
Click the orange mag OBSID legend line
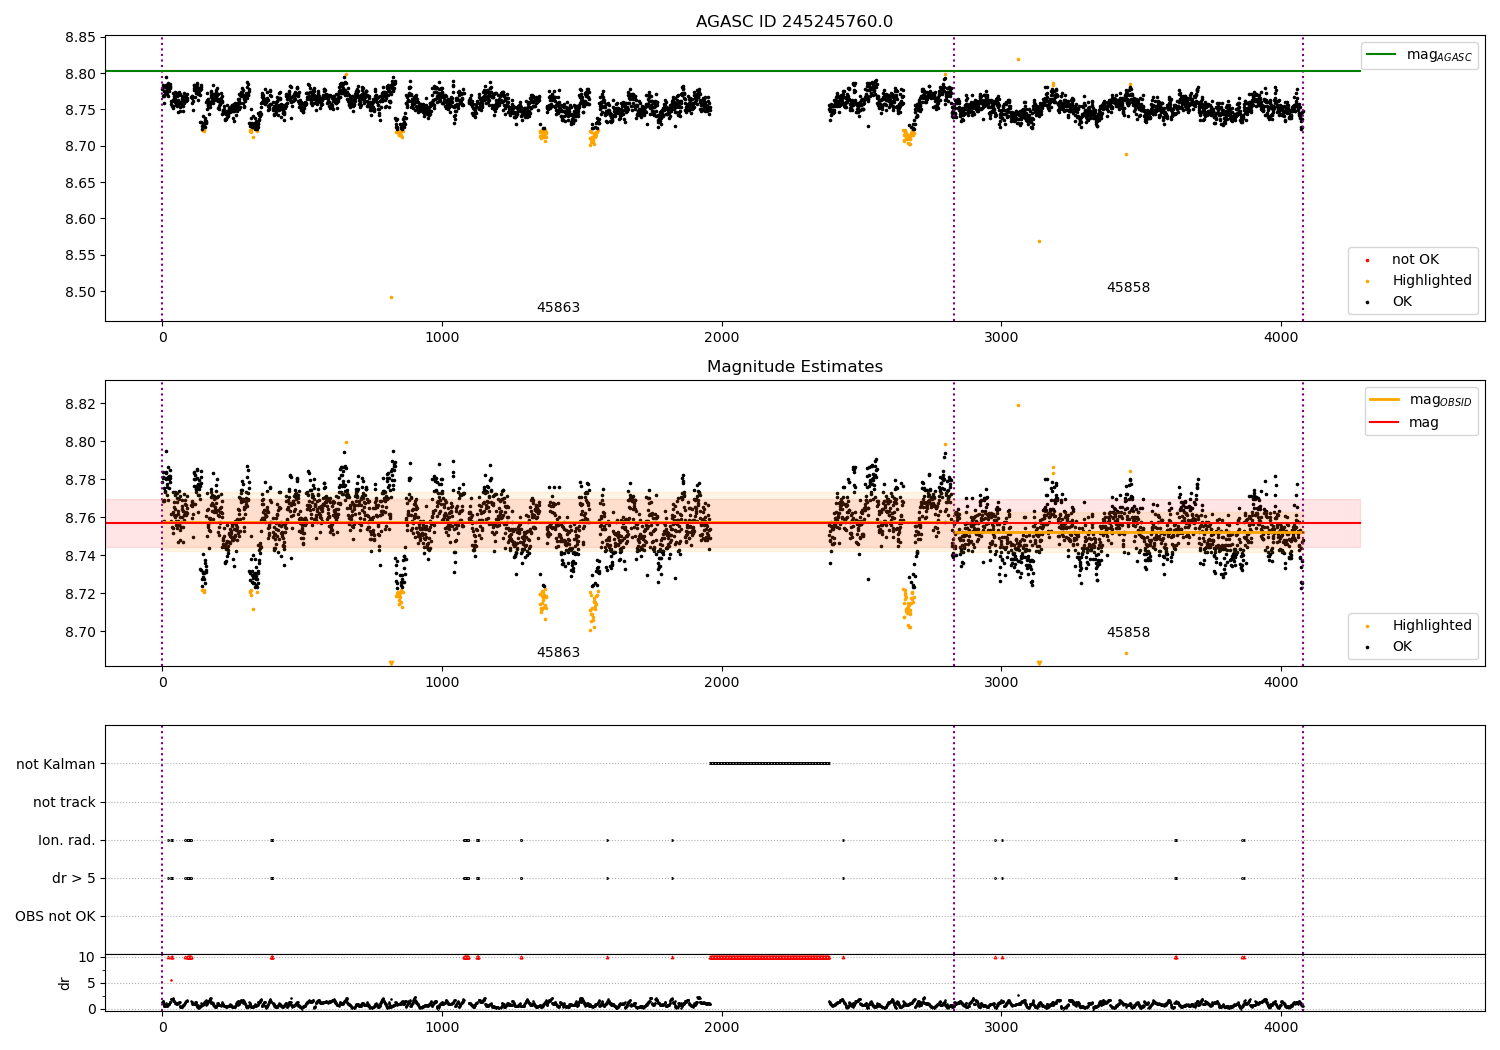click(1385, 400)
